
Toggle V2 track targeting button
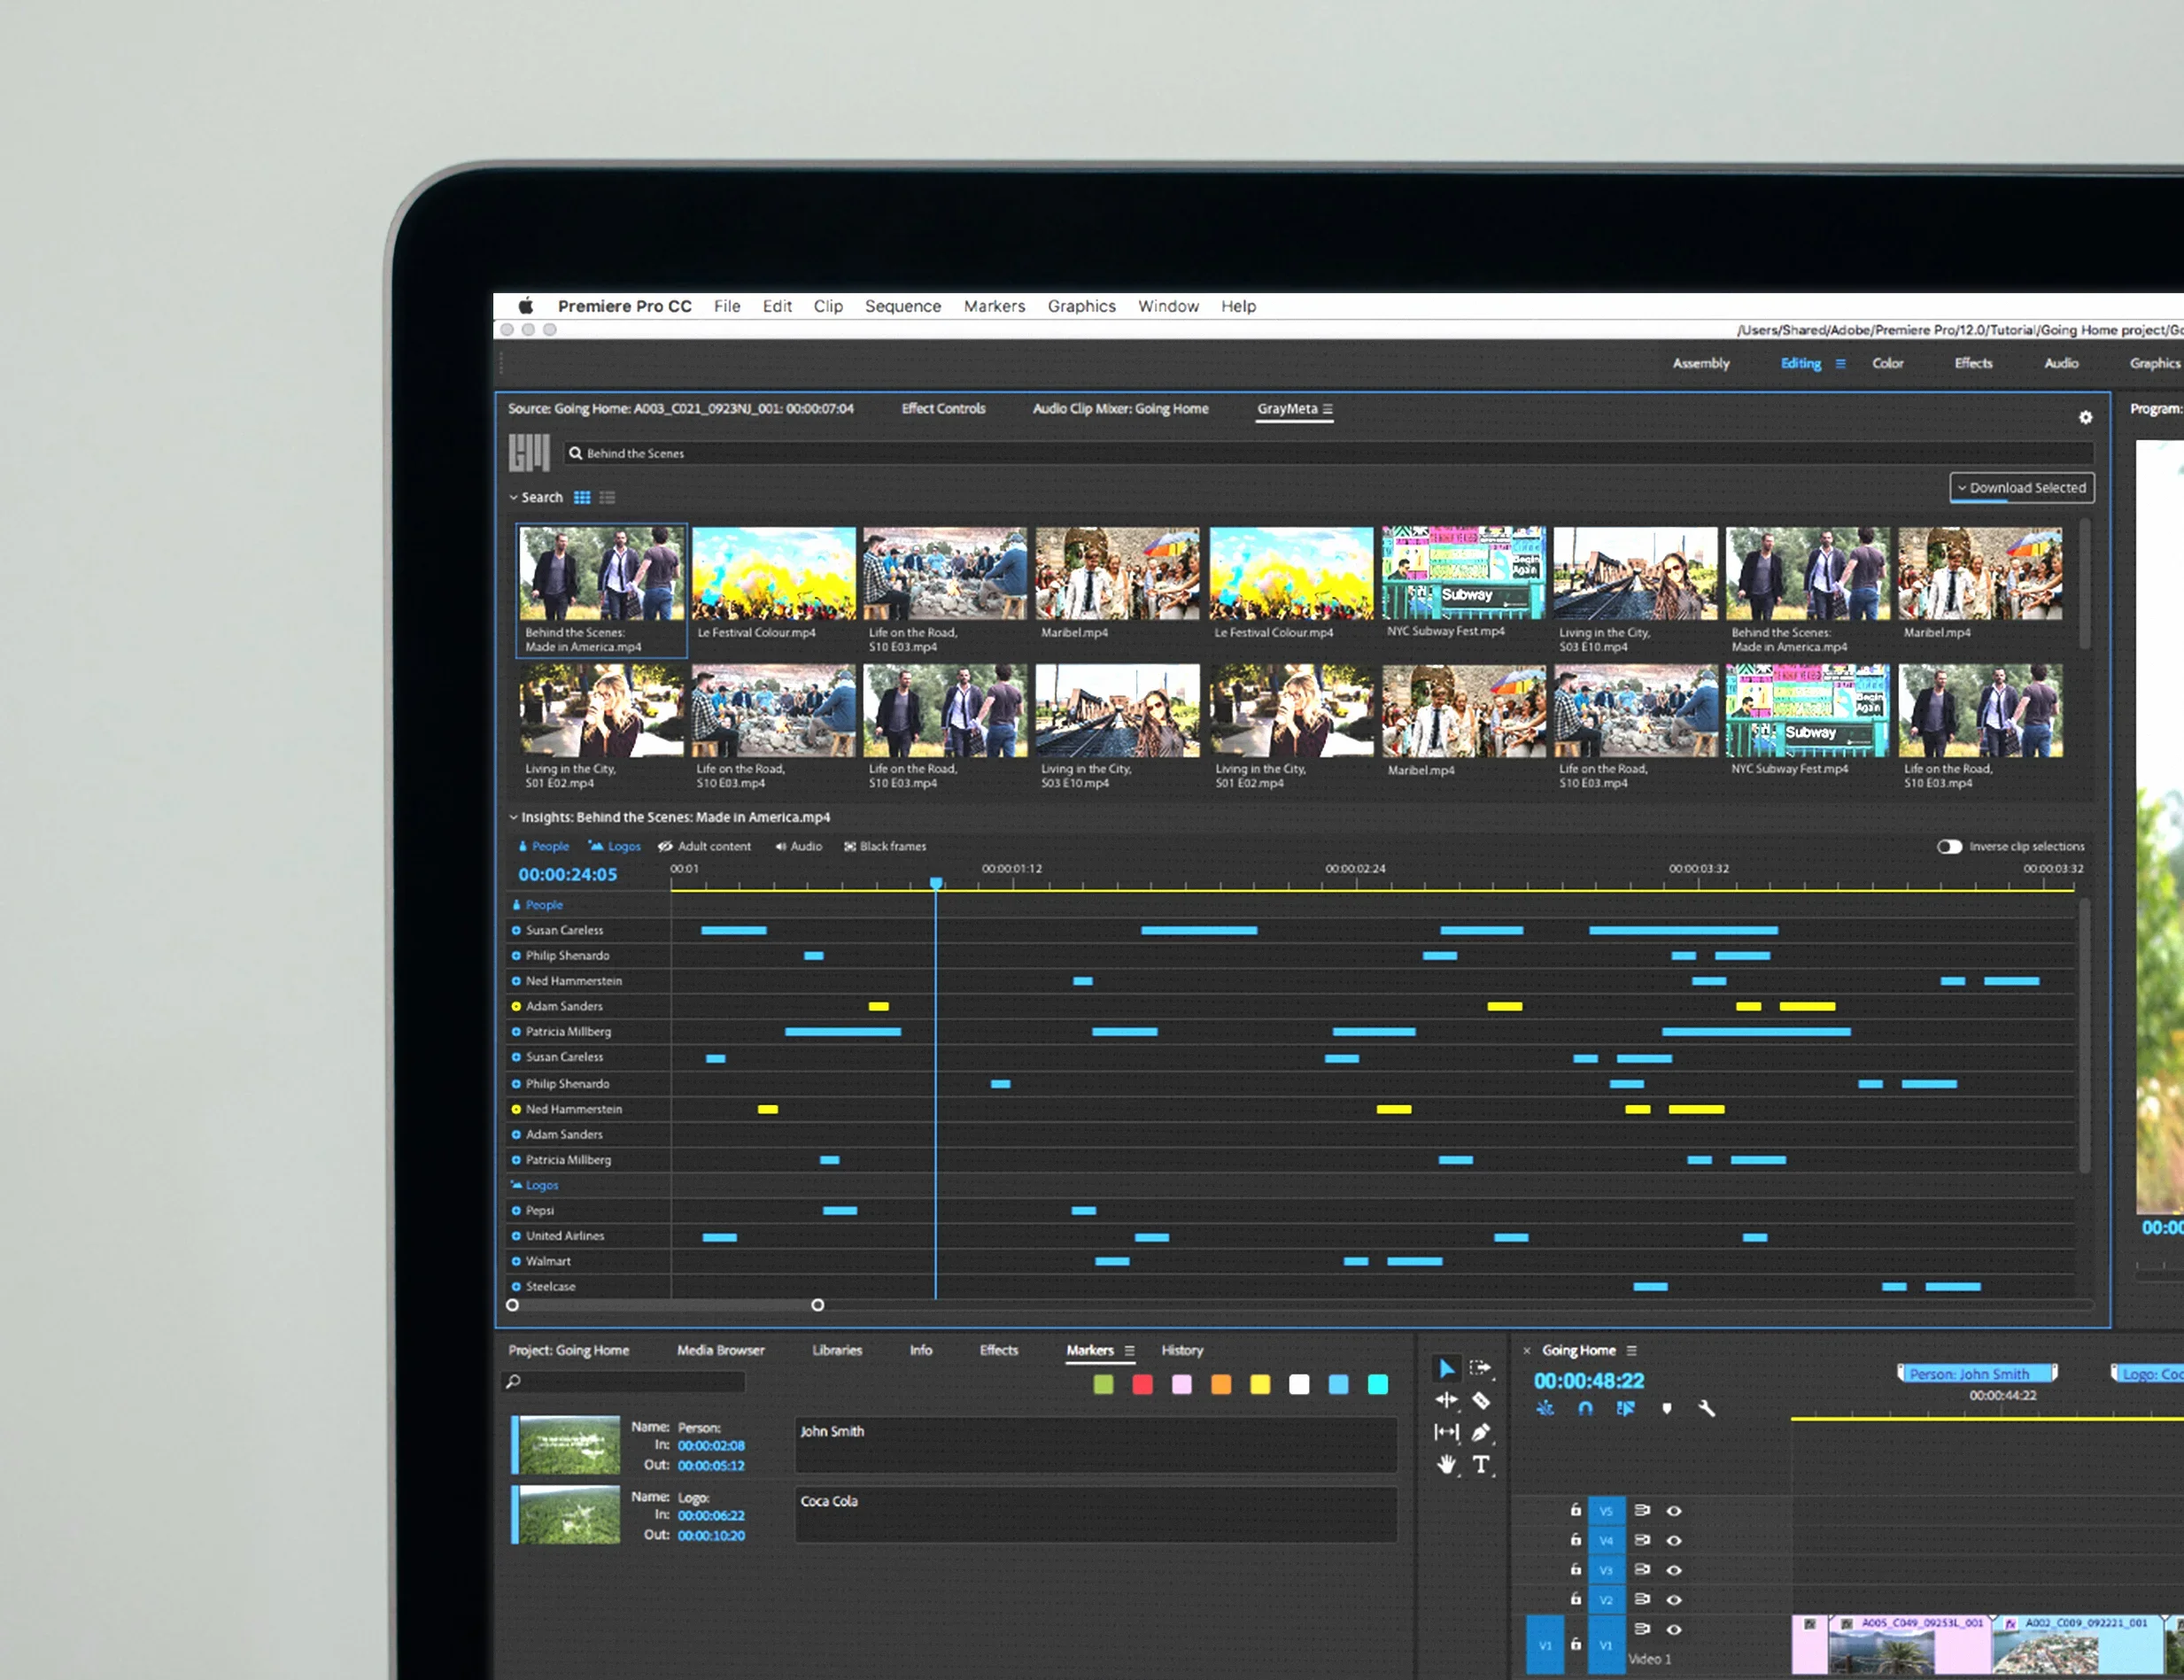1606,1600
